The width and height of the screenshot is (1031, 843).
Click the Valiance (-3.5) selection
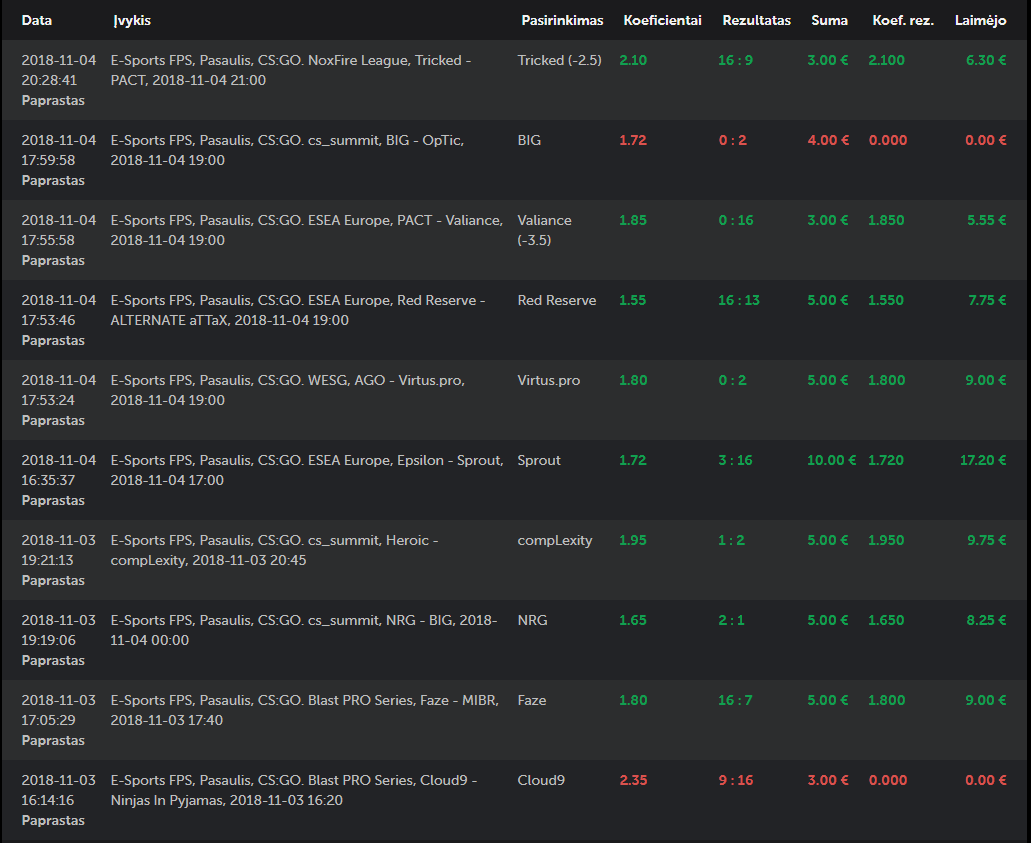(x=544, y=230)
